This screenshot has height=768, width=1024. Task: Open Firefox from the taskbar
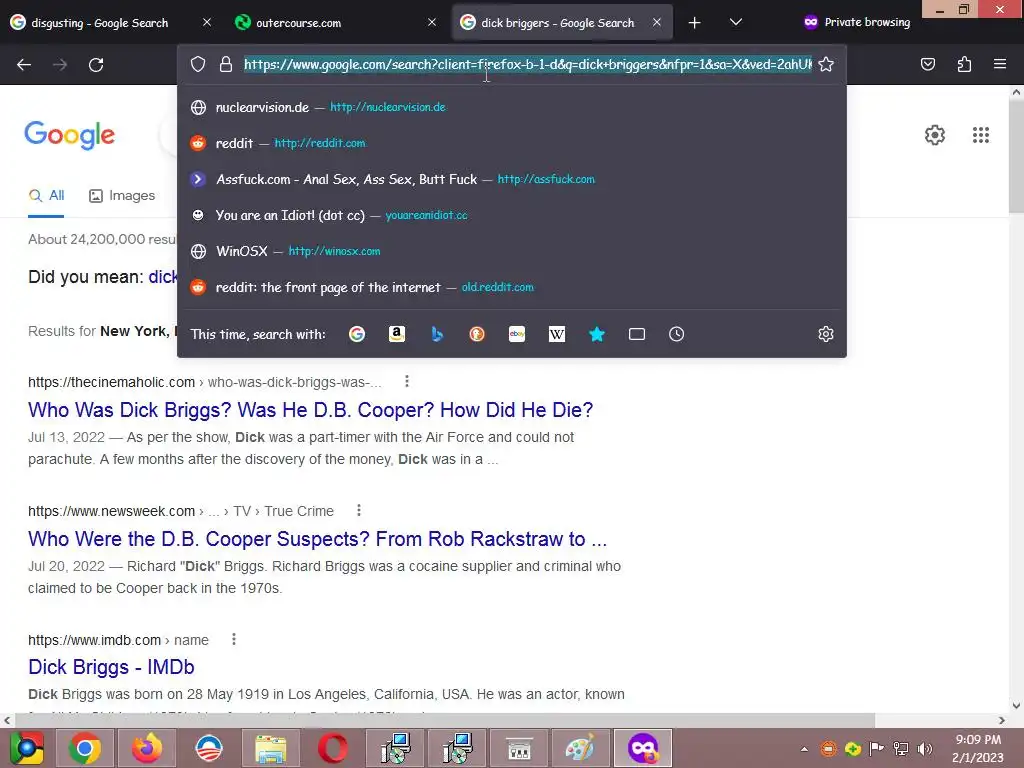click(147, 748)
